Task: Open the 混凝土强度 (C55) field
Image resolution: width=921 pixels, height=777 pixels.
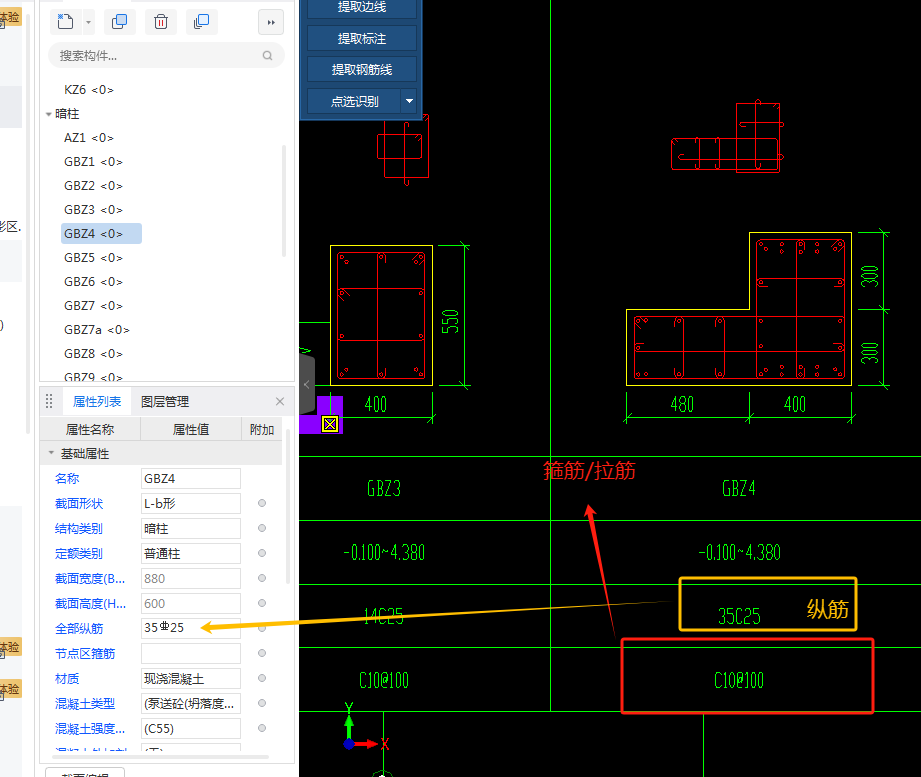Action: pyautogui.click(x=191, y=729)
